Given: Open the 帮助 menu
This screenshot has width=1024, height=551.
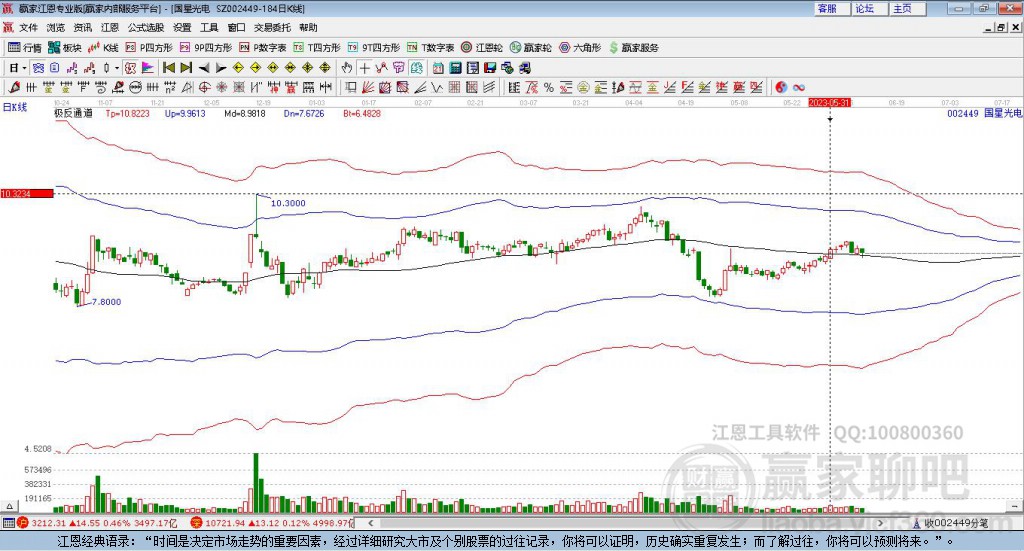Looking at the screenshot, I should tap(308, 27).
